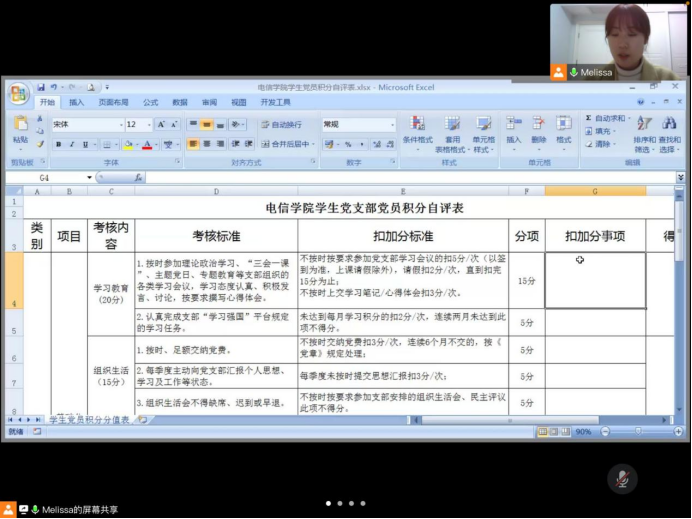Click the Format Painter brush icon
Screen dimensions: 692x519
(x=40, y=145)
